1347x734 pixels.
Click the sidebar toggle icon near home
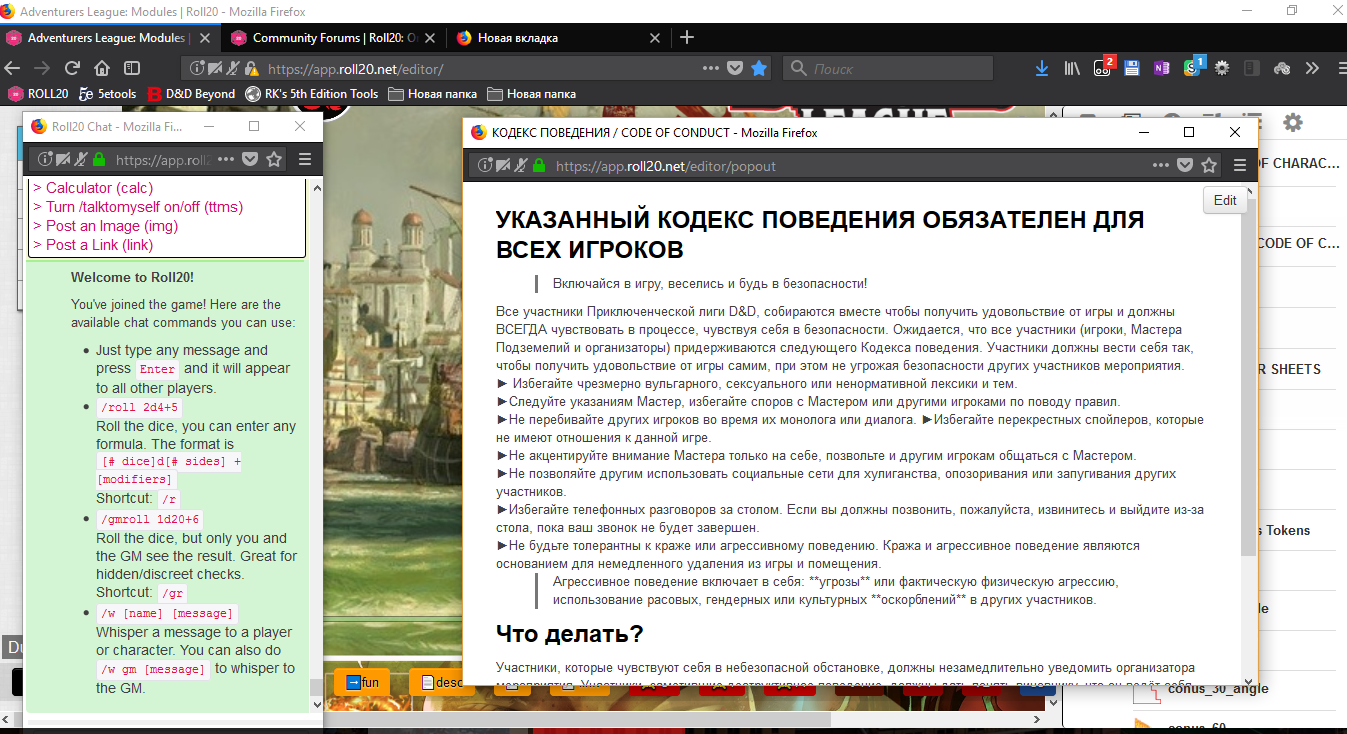click(132, 68)
